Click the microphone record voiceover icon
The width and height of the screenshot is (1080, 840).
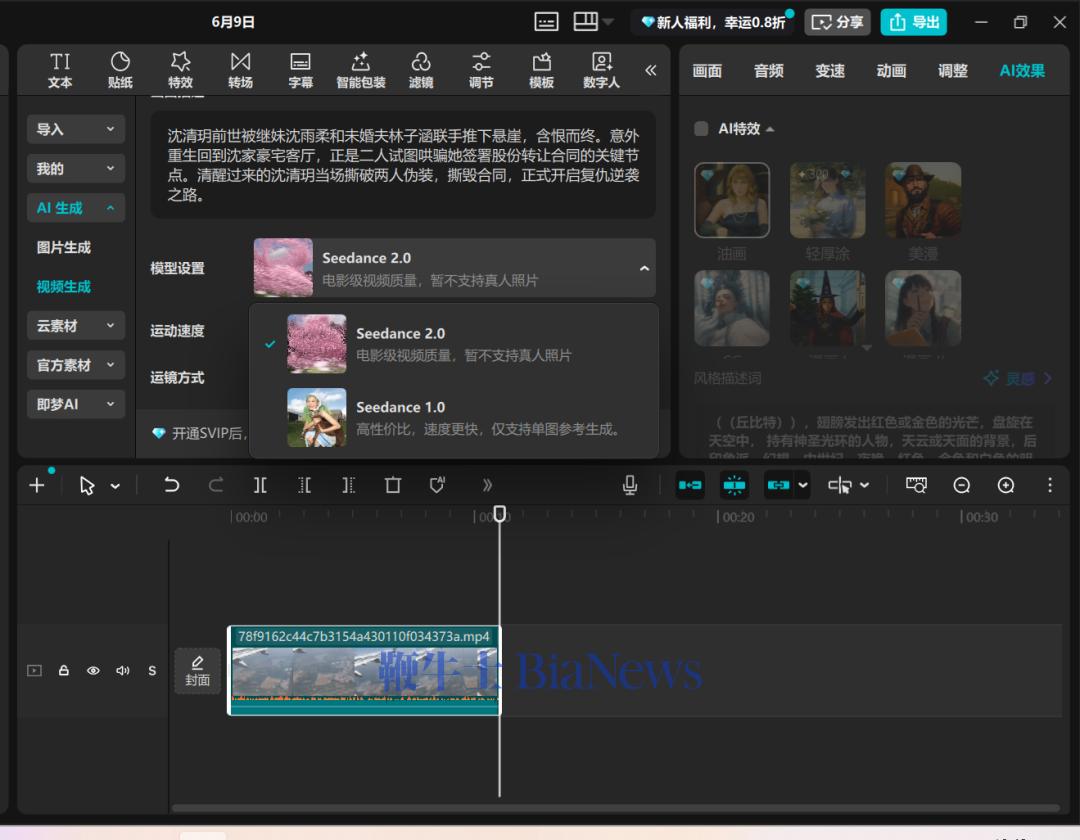tap(630, 485)
